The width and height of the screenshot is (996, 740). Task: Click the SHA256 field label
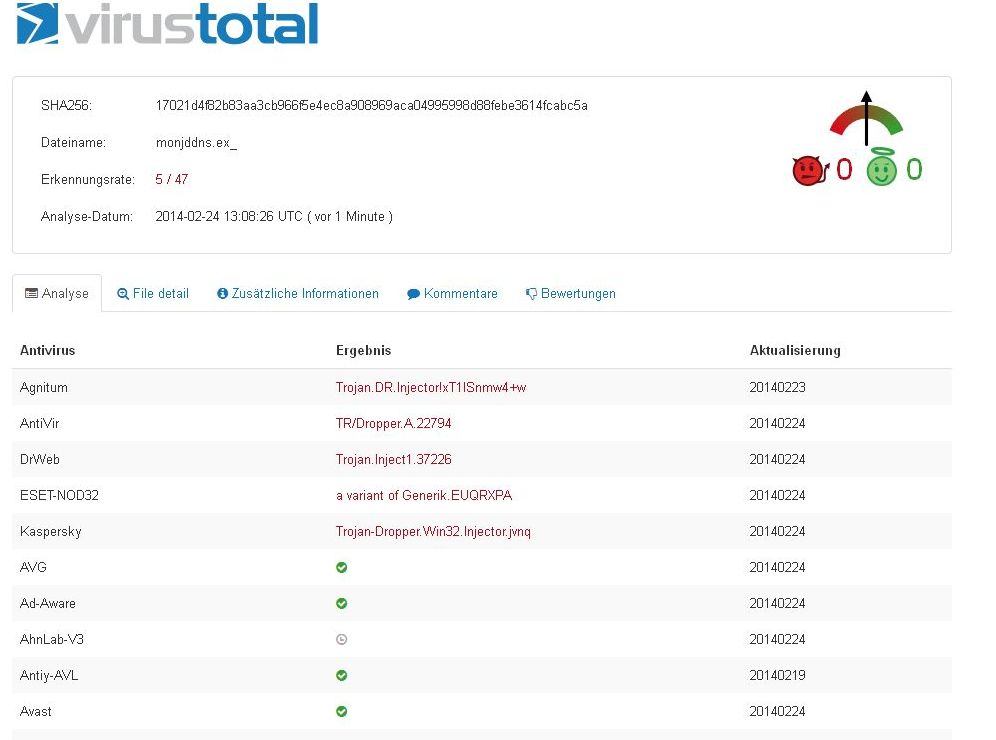pyautogui.click(x=66, y=105)
